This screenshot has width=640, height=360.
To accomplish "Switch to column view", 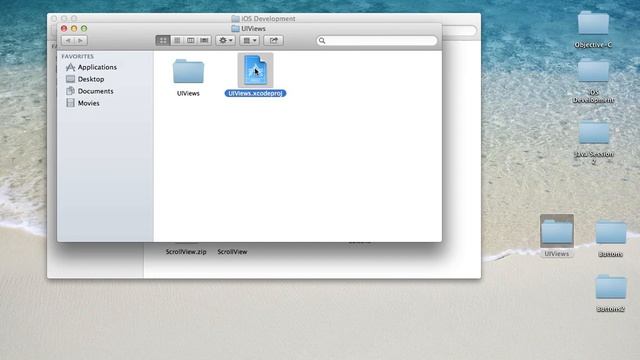I will tap(190, 40).
